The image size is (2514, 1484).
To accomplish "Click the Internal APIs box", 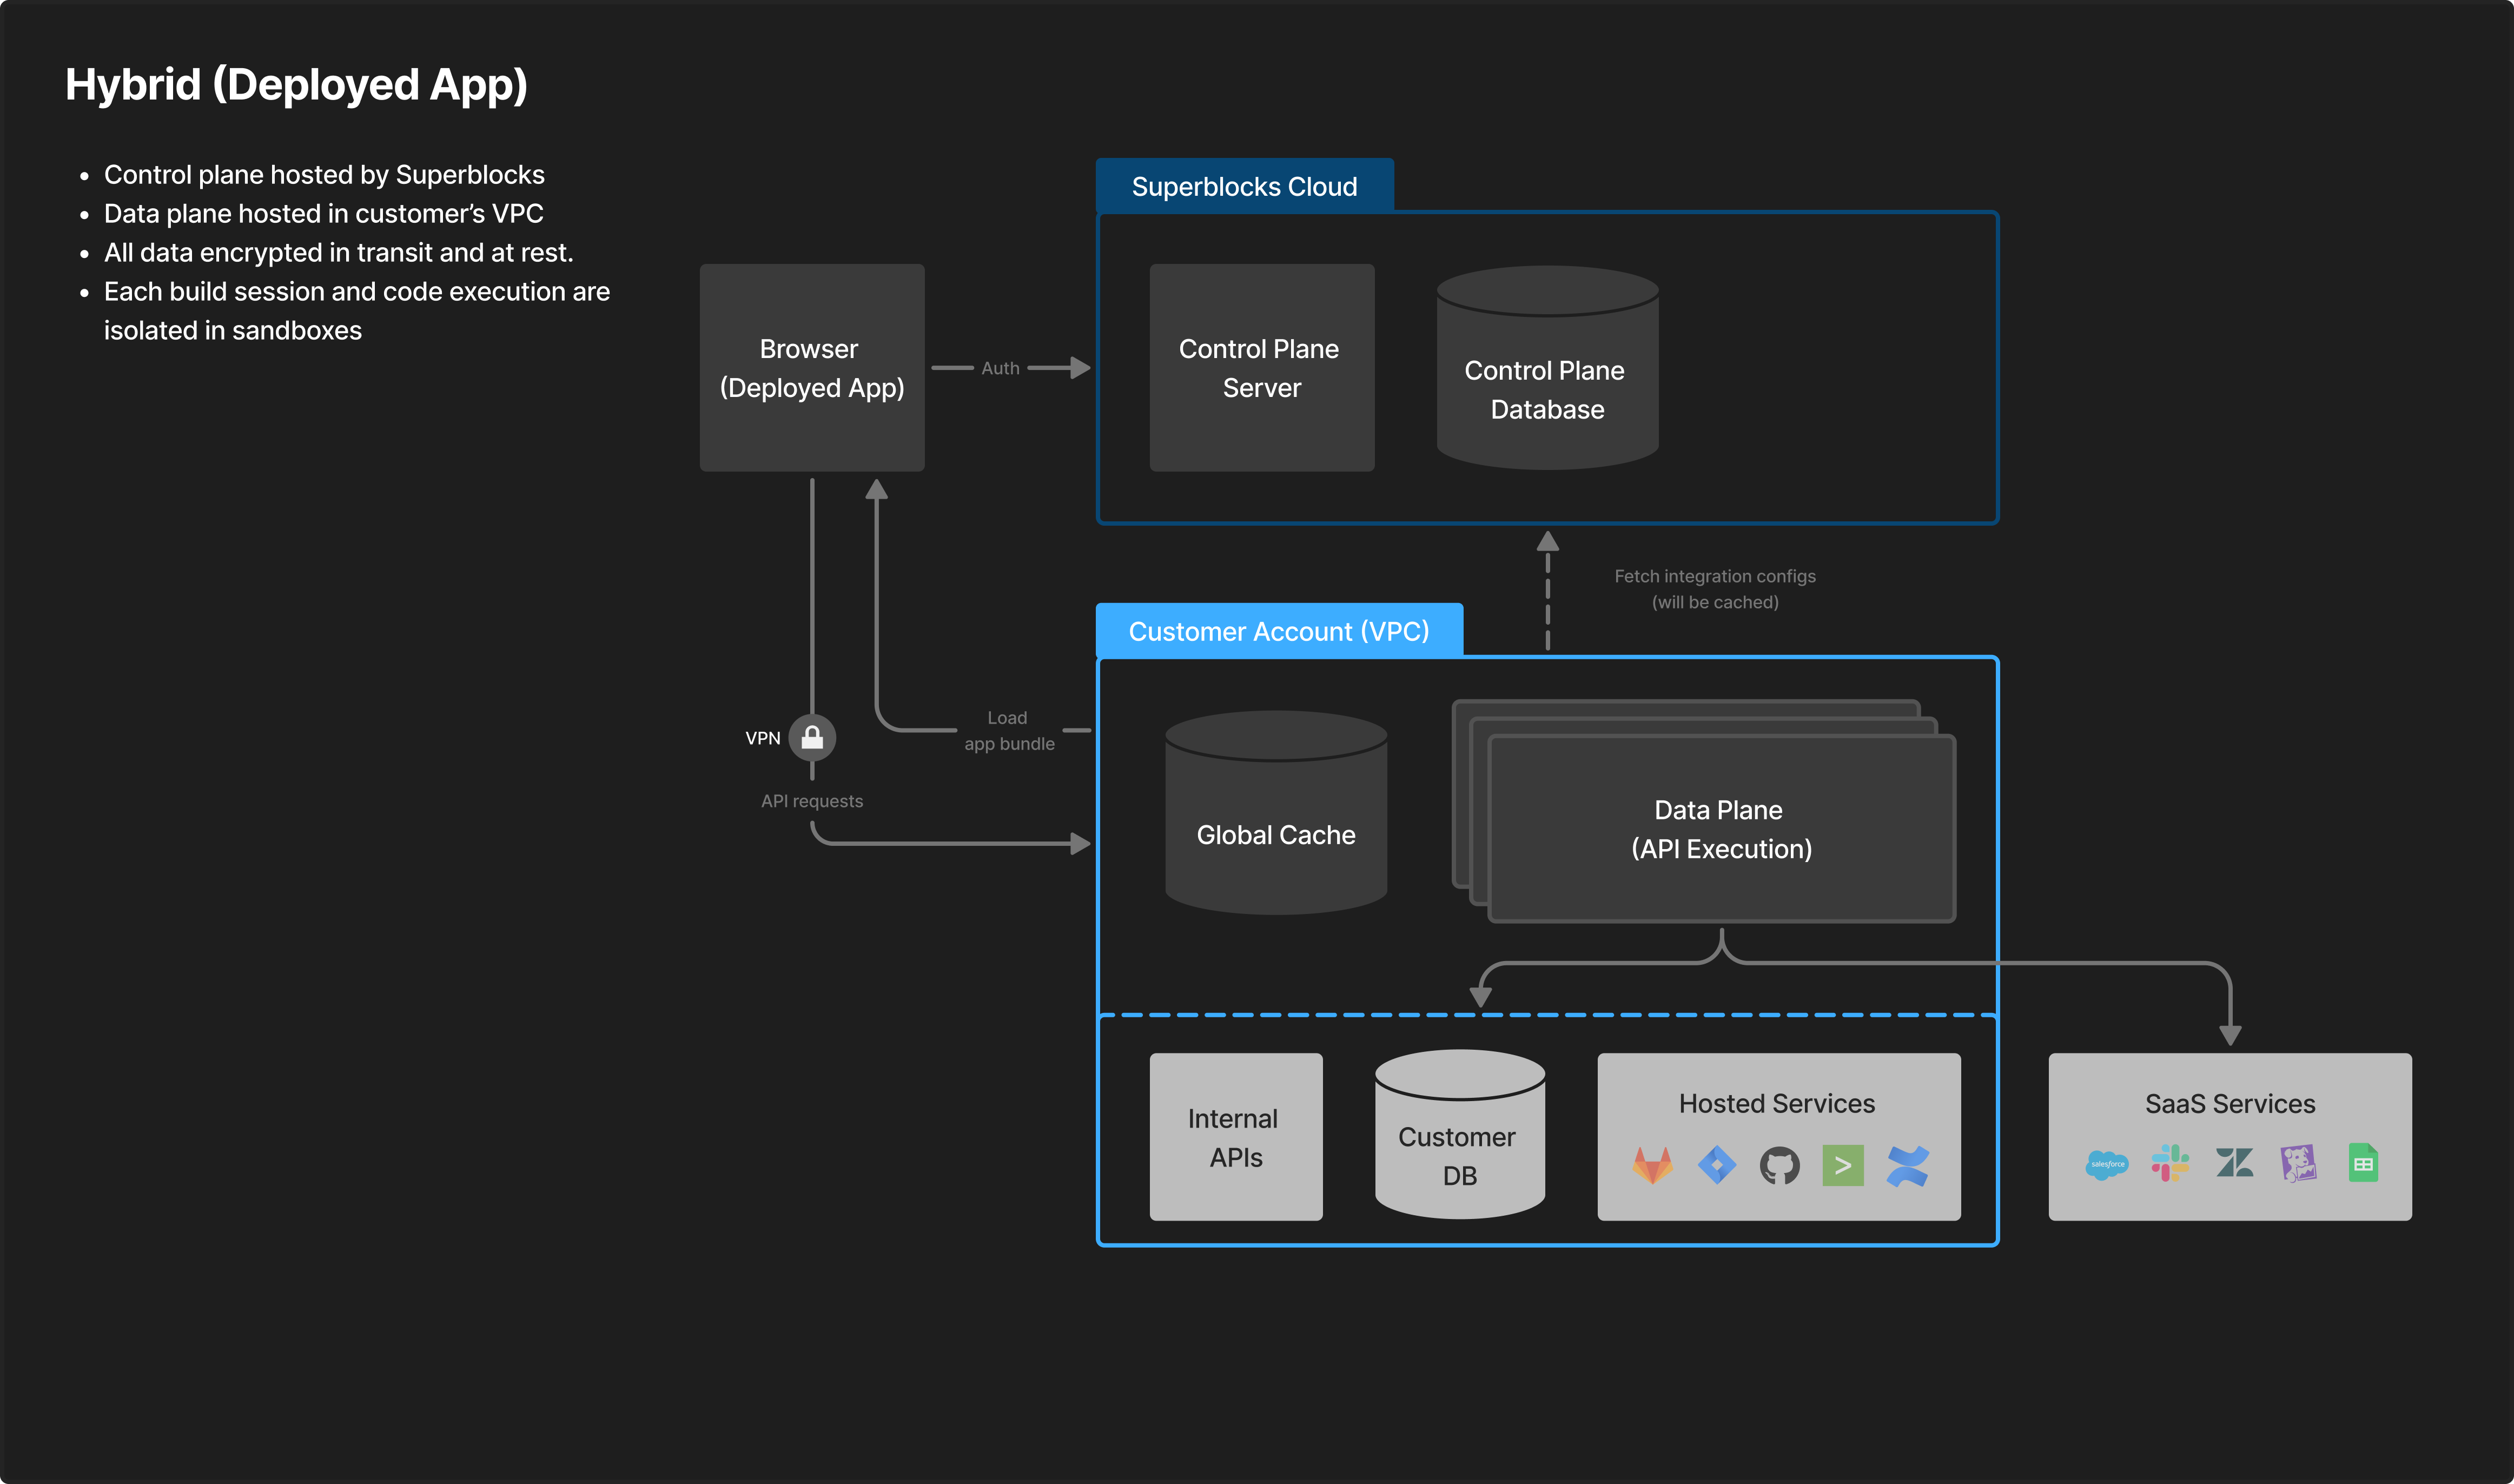I will (1235, 1137).
